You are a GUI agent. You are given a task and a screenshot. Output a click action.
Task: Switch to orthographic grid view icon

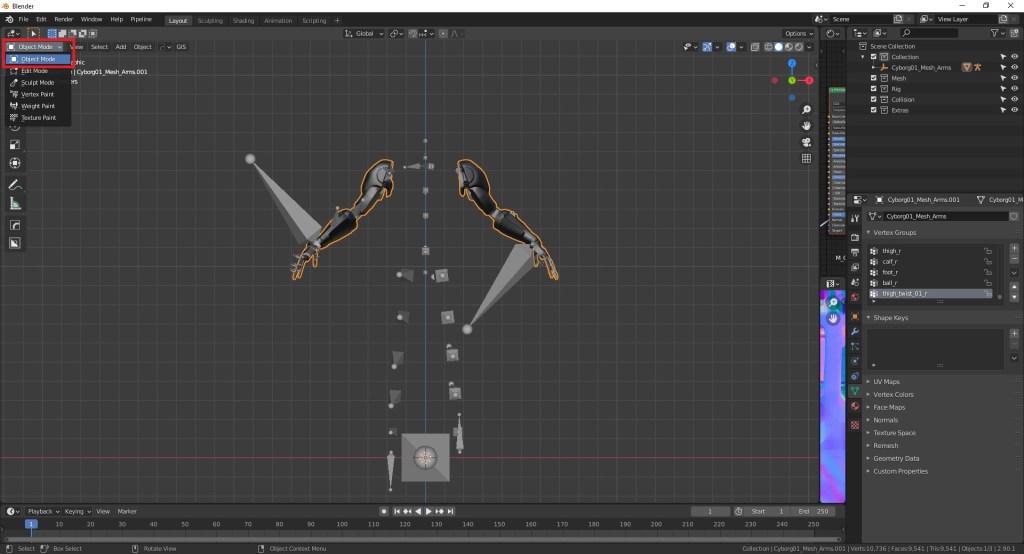click(807, 158)
